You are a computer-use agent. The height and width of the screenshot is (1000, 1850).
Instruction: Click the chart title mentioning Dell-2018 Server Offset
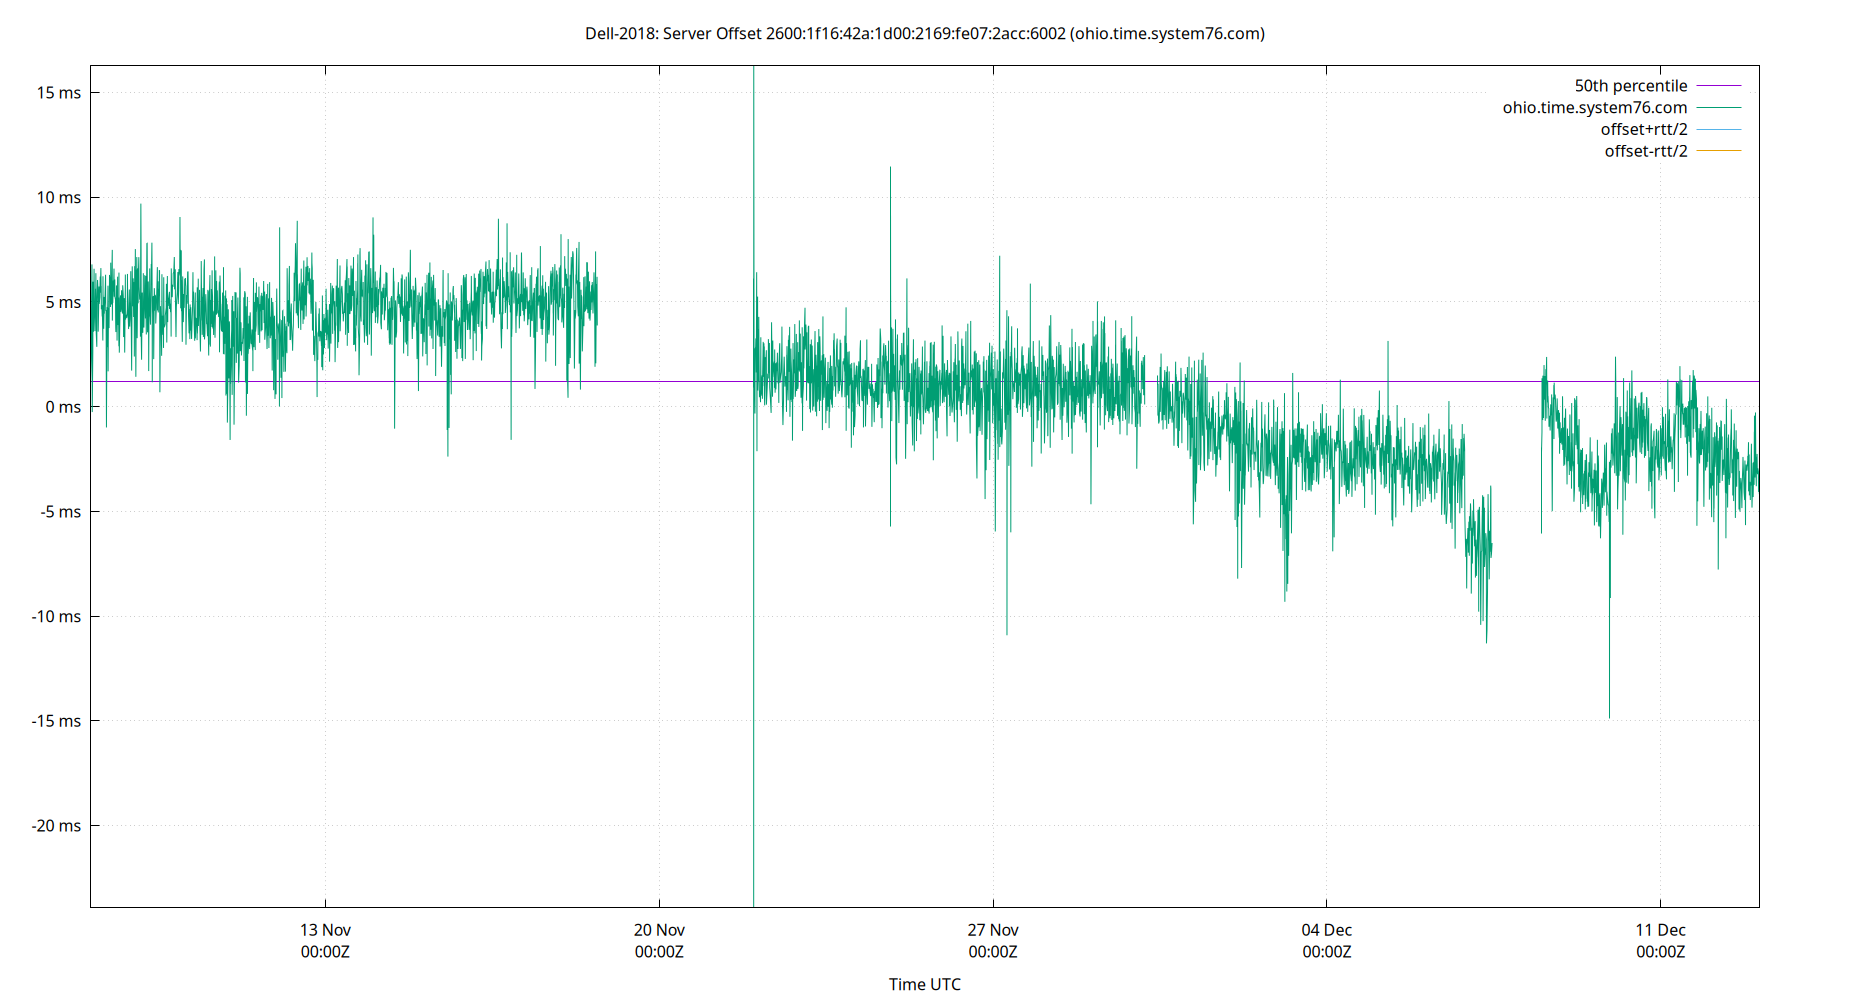(925, 33)
